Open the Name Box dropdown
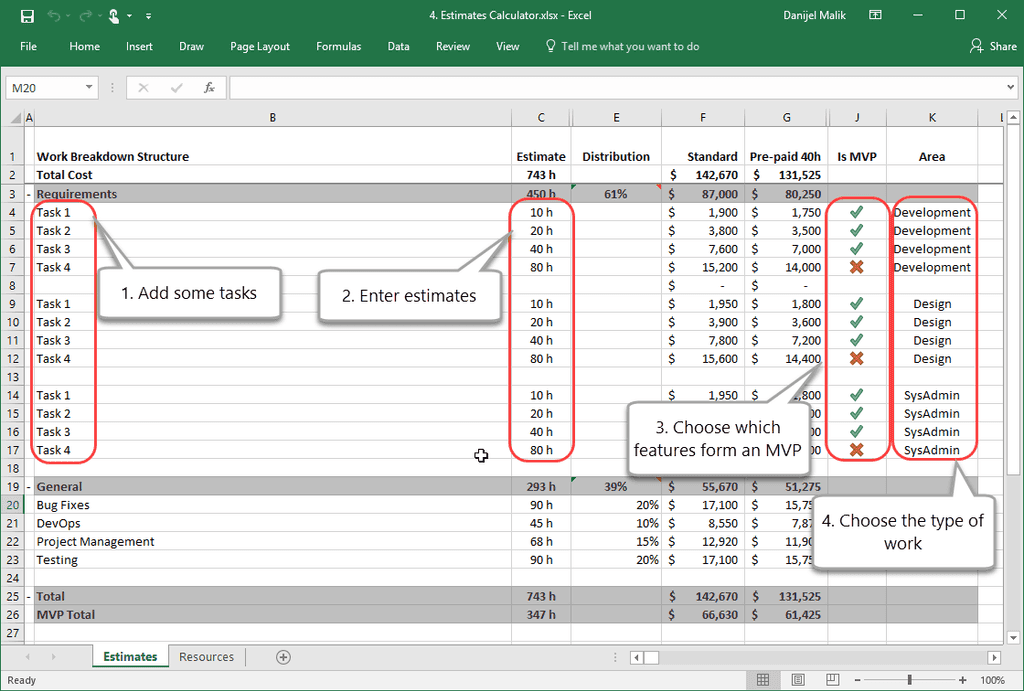The height and width of the screenshot is (691, 1024). tap(88, 87)
